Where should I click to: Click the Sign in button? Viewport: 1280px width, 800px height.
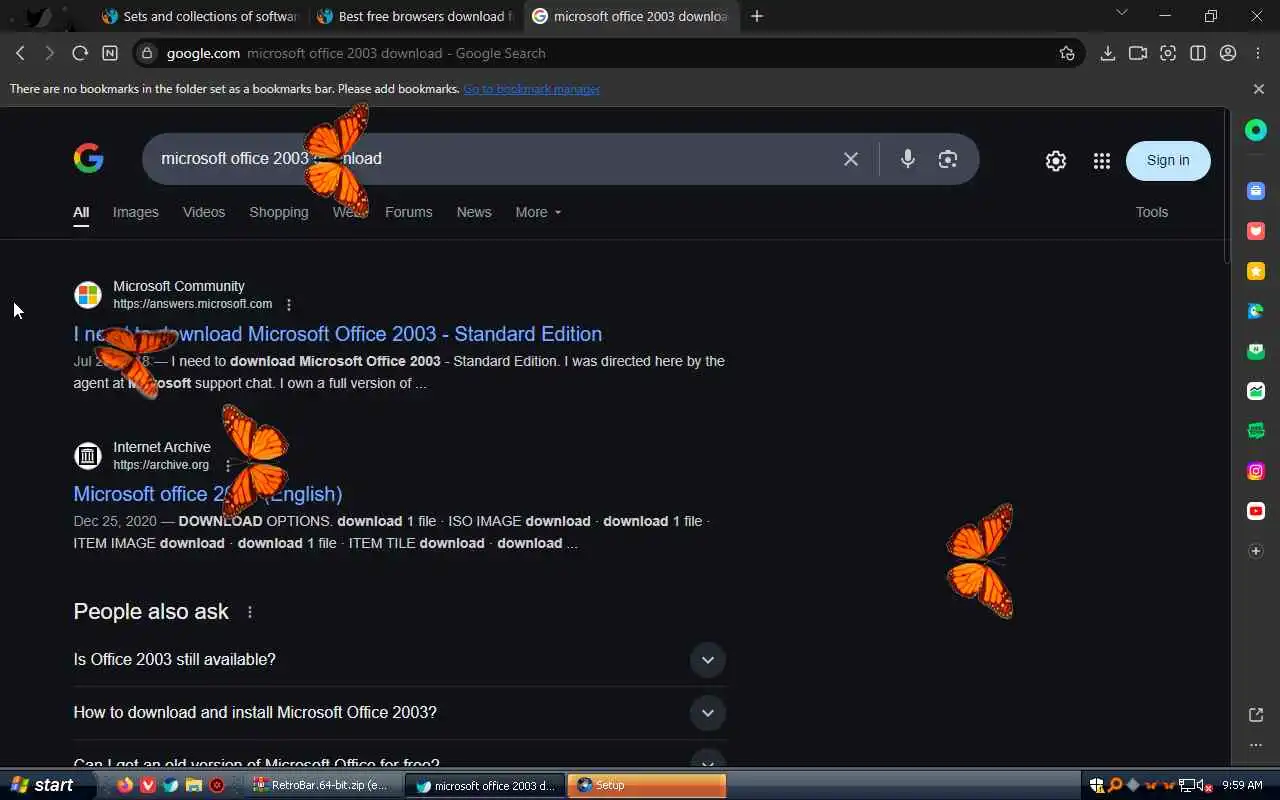click(x=1168, y=160)
